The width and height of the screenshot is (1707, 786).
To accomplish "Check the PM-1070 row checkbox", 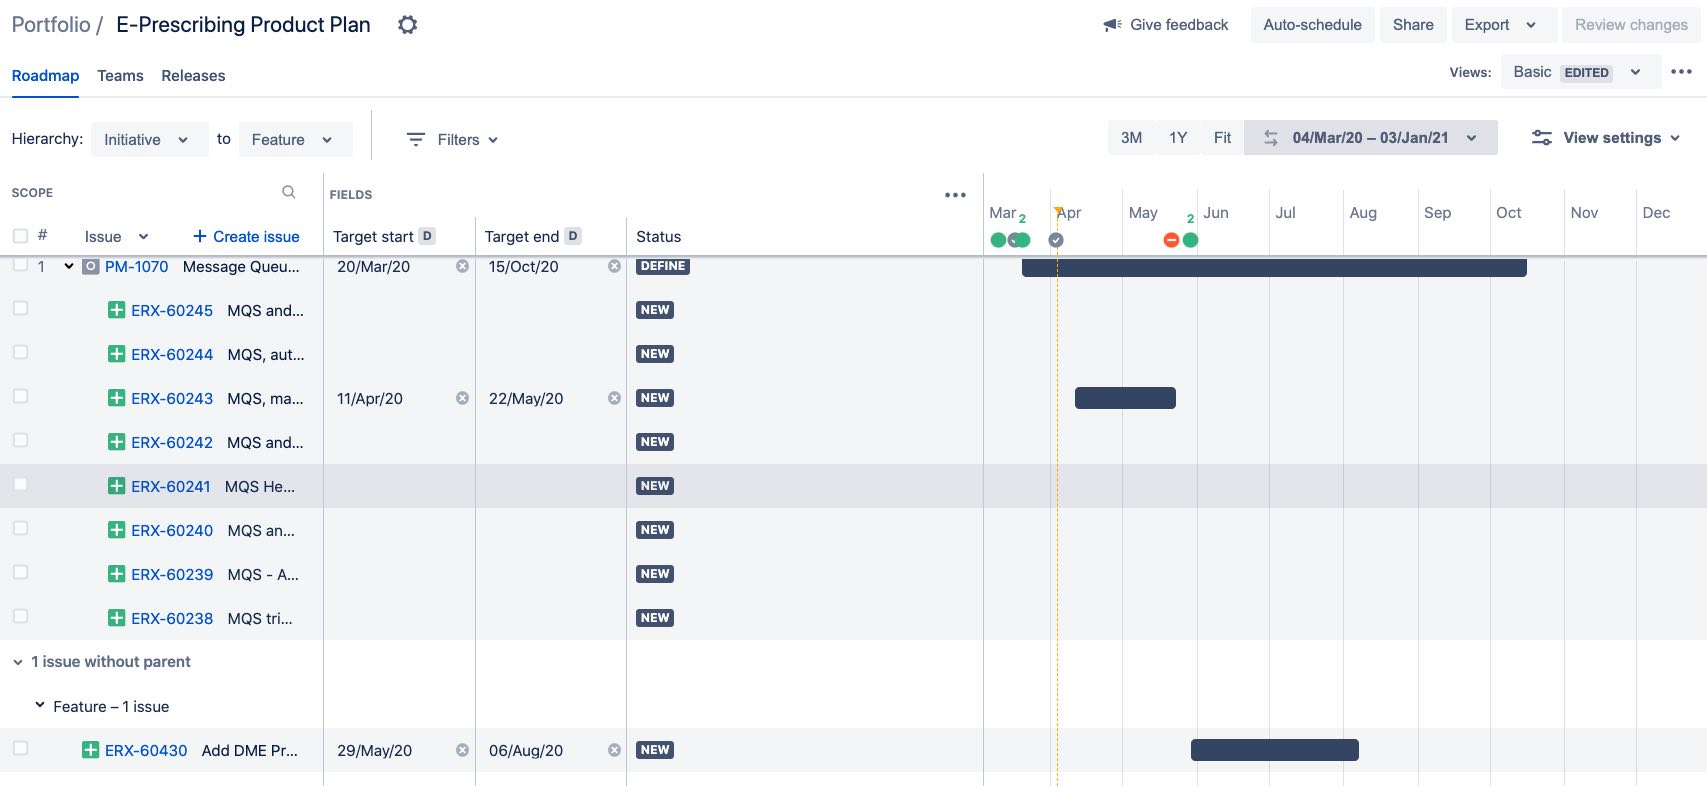I will click(x=20, y=264).
